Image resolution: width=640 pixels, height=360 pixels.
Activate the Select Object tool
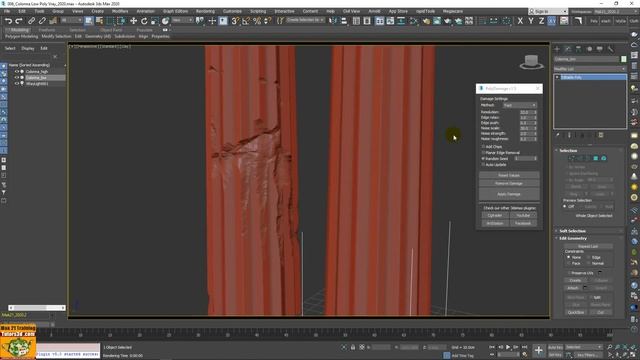coord(89,21)
